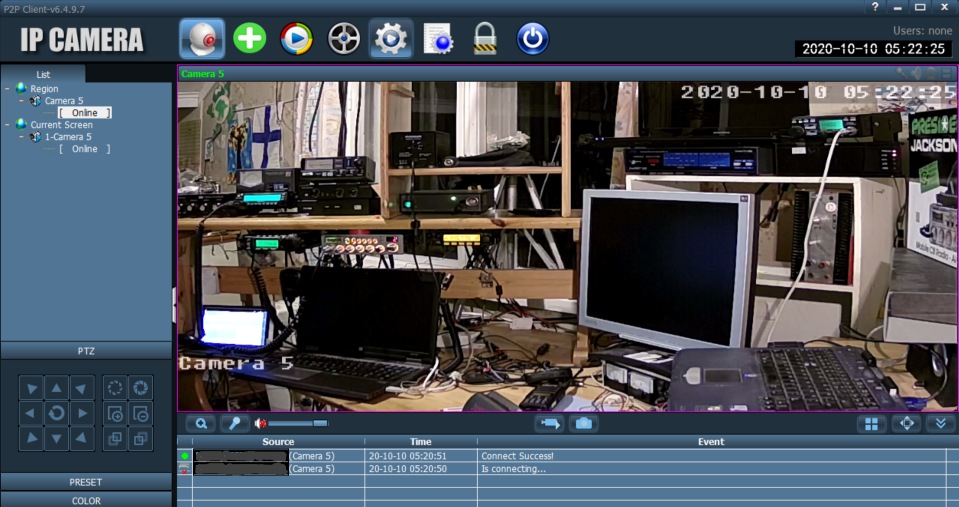This screenshot has width=959, height=507.
Task: Pan camera up with PTZ up arrow
Action: tap(56, 388)
